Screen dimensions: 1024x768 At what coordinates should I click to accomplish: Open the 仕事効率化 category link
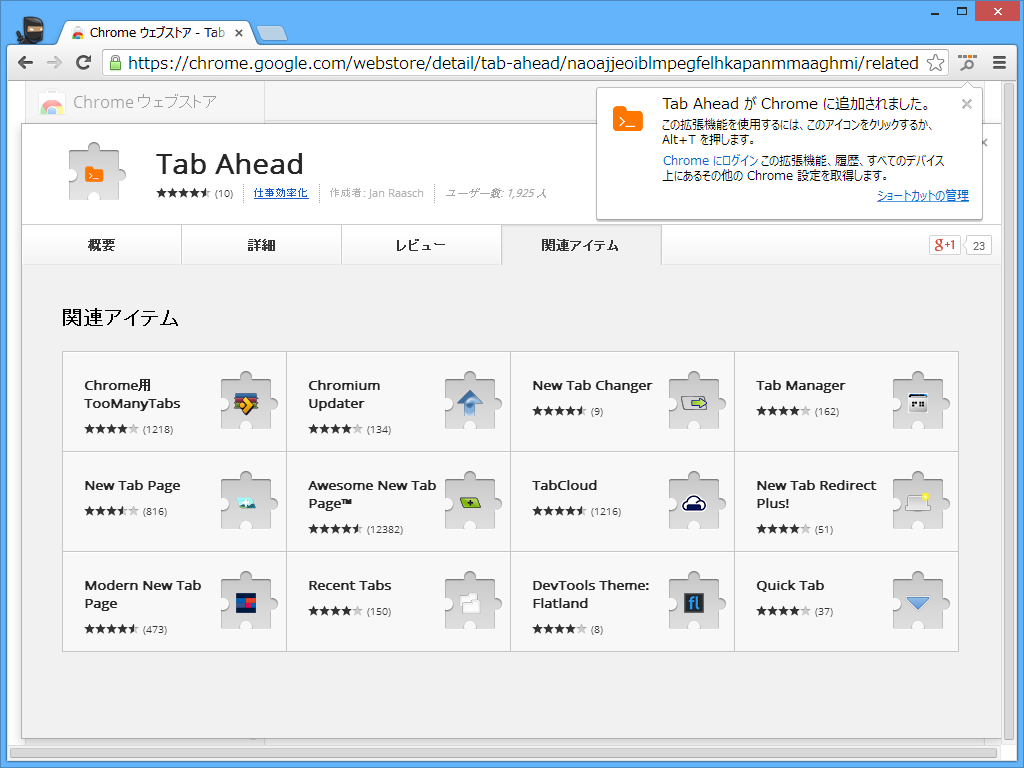pos(281,193)
